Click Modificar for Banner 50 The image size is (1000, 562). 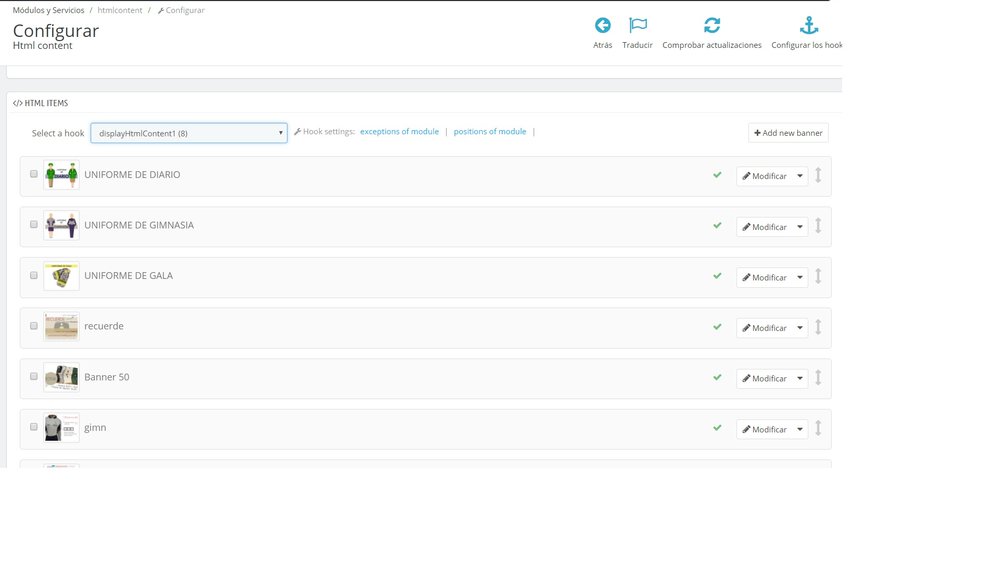point(765,378)
